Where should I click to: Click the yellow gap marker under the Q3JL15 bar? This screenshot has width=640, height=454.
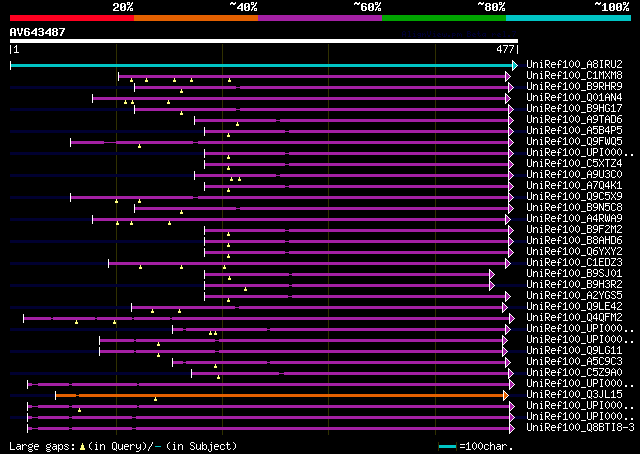coord(156,399)
